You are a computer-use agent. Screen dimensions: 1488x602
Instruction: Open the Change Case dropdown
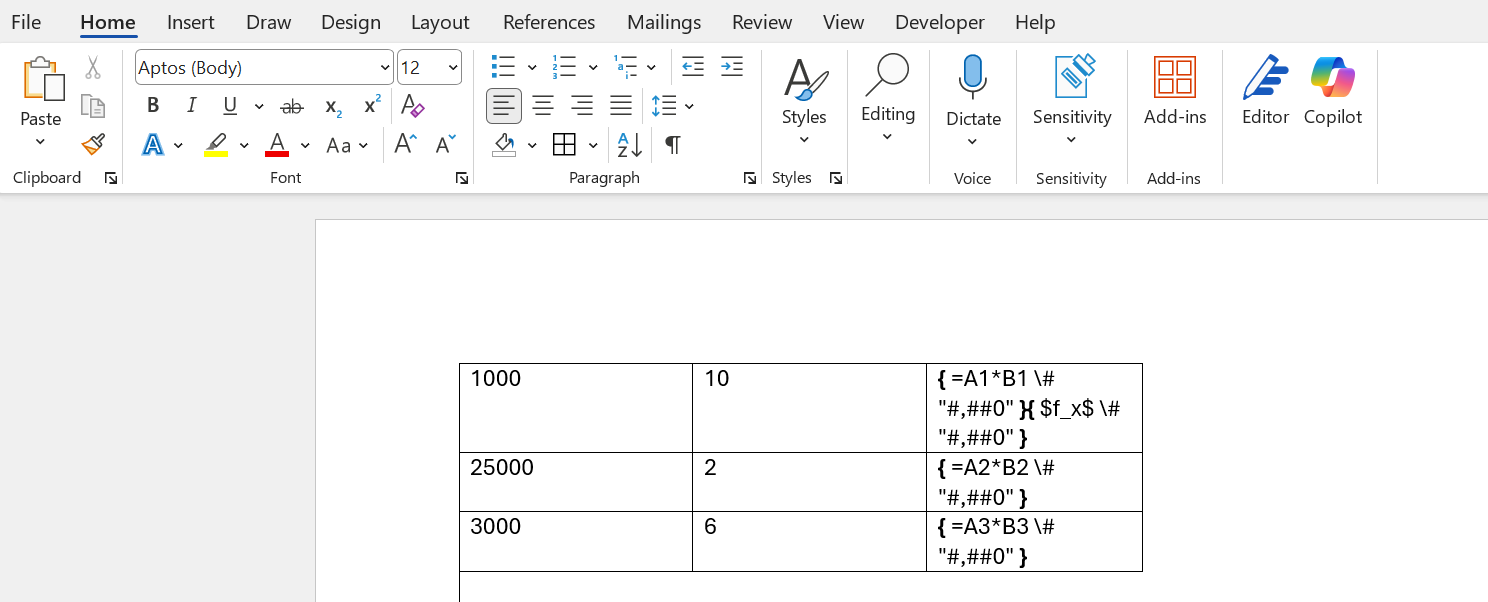[x=348, y=146]
